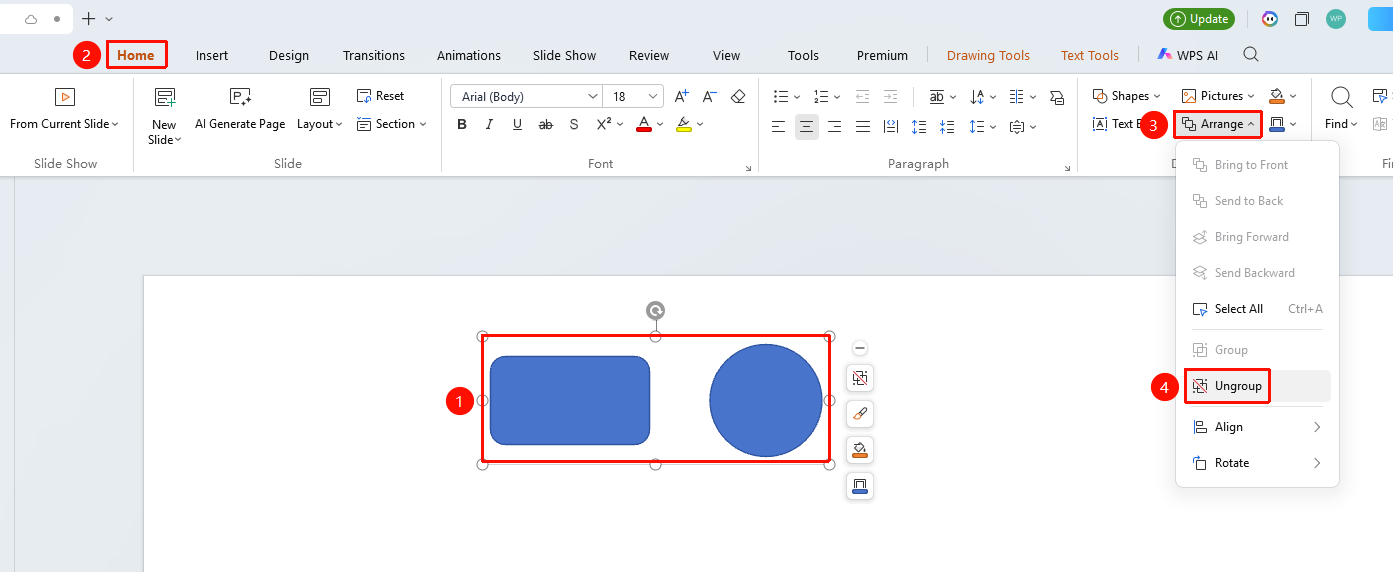Rotate the group using the rotate handle
Viewport: 1393px width, 572px height.
[x=655, y=311]
